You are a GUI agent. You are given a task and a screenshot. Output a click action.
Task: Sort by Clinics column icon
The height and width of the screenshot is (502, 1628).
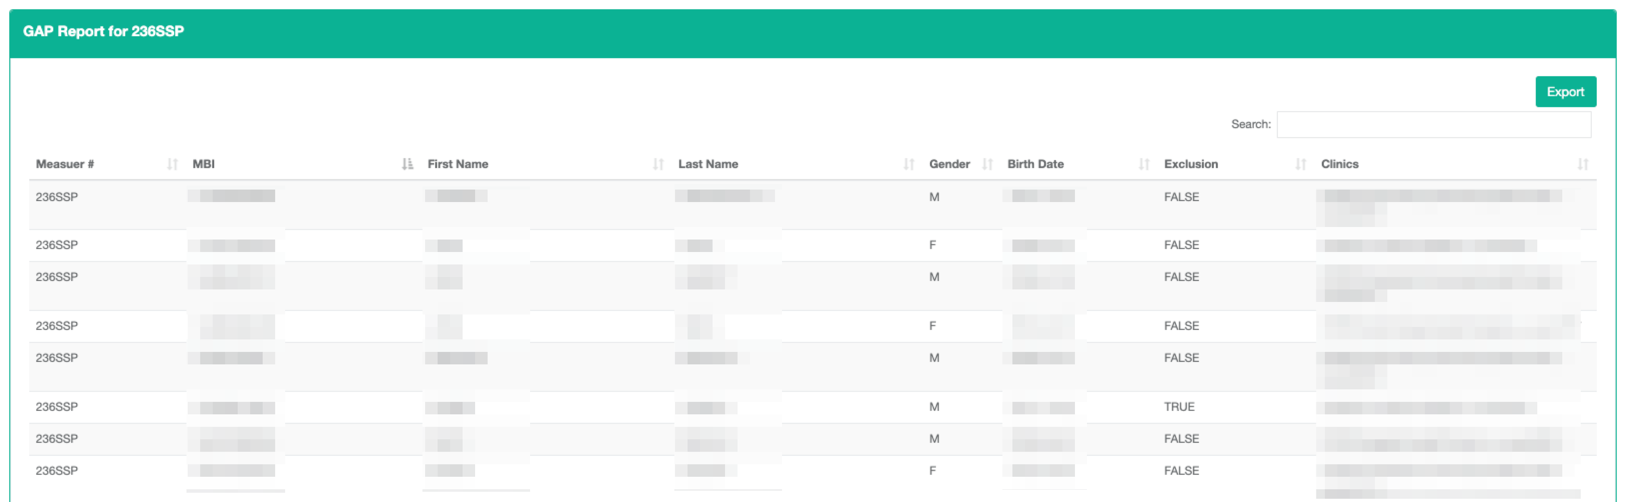point(1583,164)
